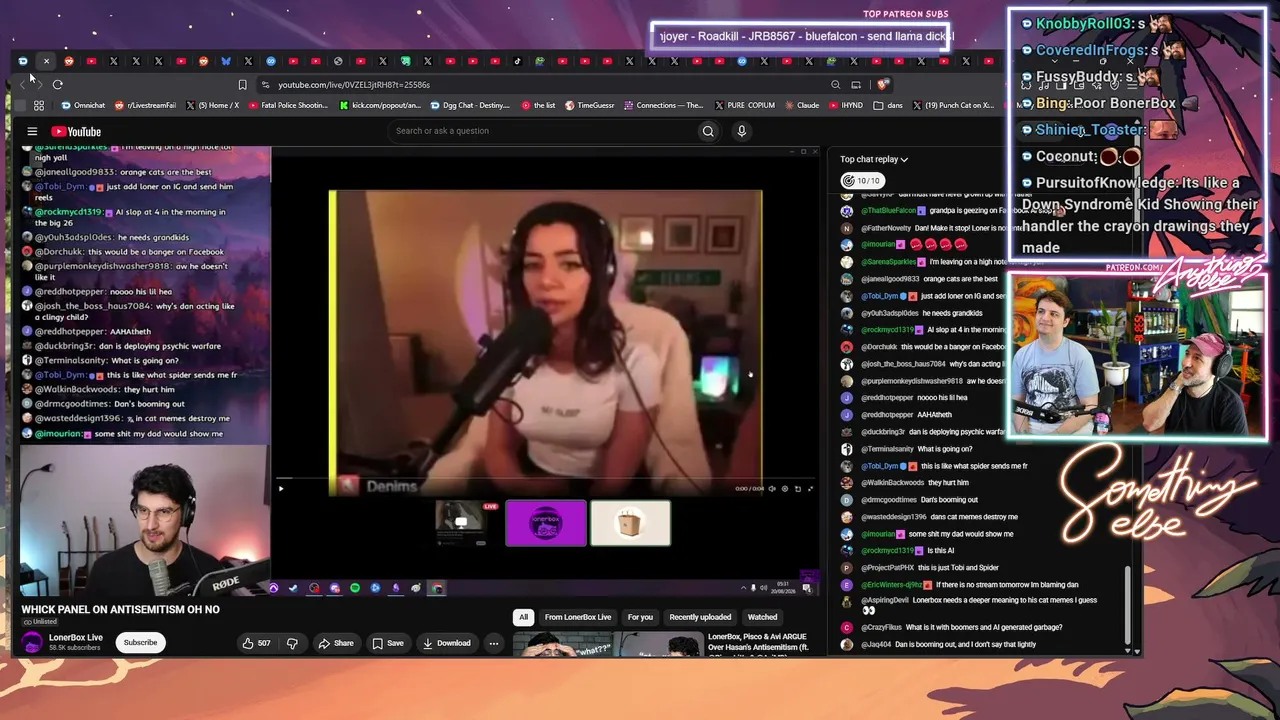1280x720 pixels.
Task: Click @Jaq404 chat message author
Action: click(876, 645)
